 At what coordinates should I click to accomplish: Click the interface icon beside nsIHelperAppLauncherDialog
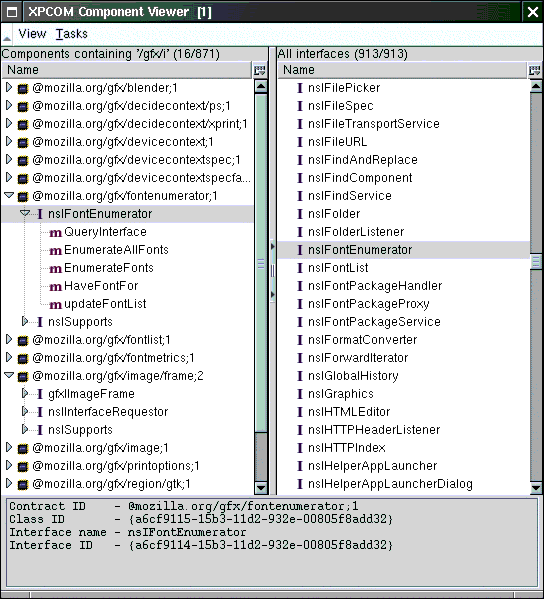coord(300,484)
